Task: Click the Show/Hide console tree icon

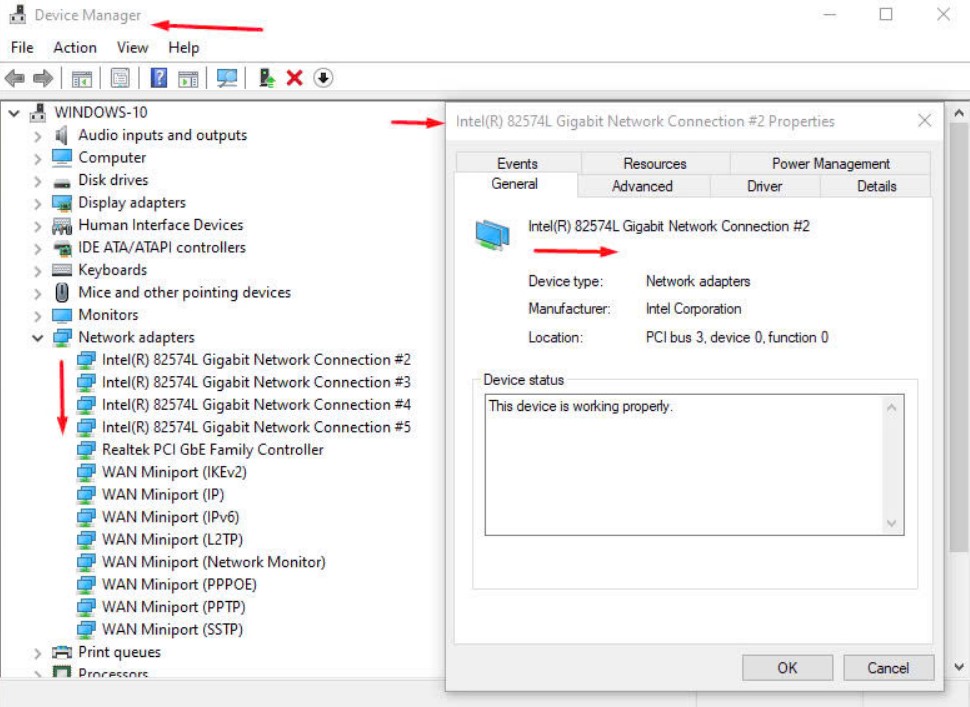Action: 82,79
